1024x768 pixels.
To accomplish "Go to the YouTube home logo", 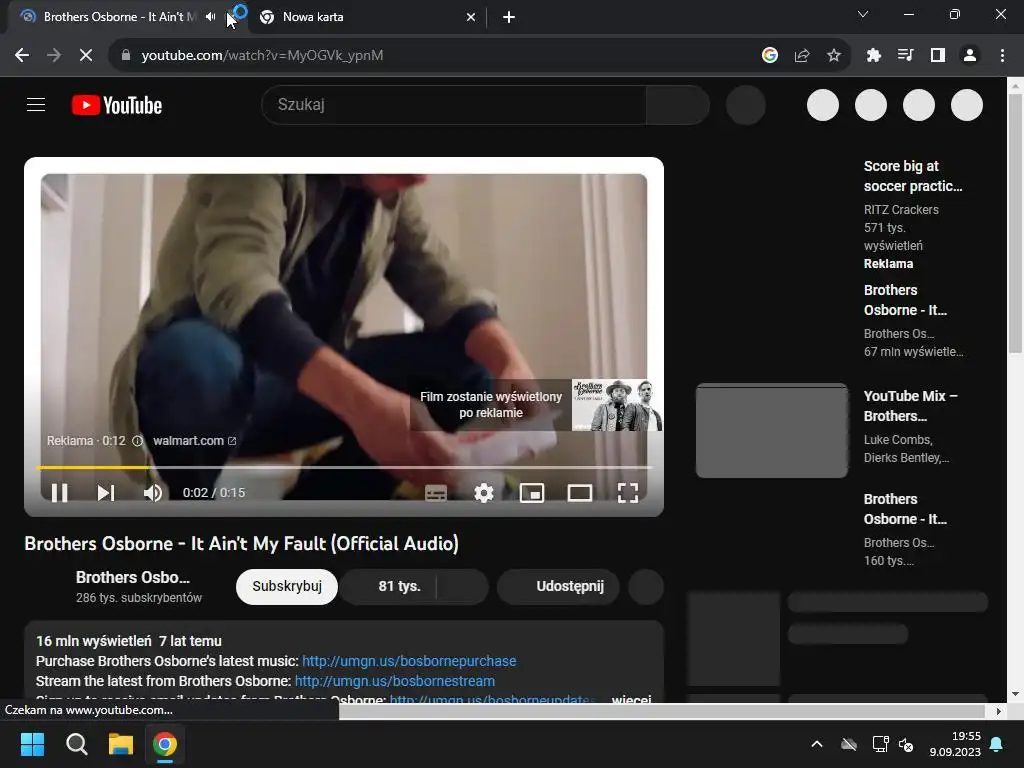I will (x=117, y=105).
